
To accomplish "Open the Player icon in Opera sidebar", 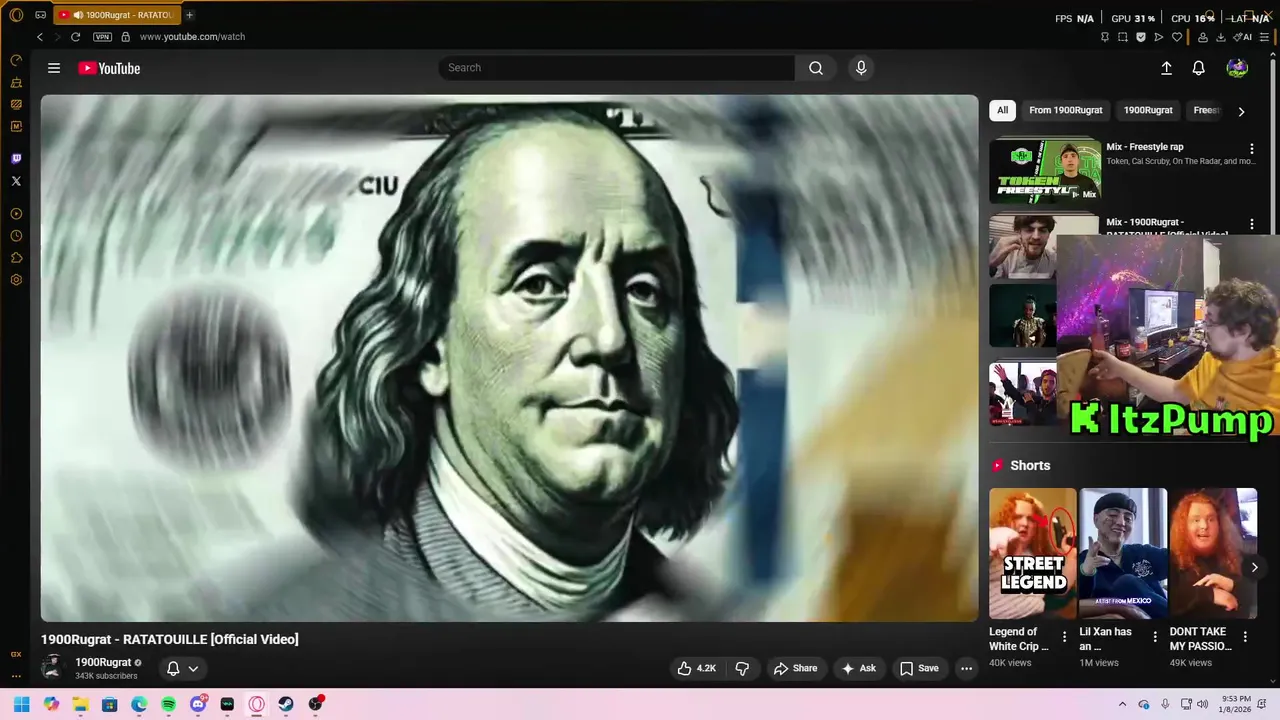I will point(16,214).
